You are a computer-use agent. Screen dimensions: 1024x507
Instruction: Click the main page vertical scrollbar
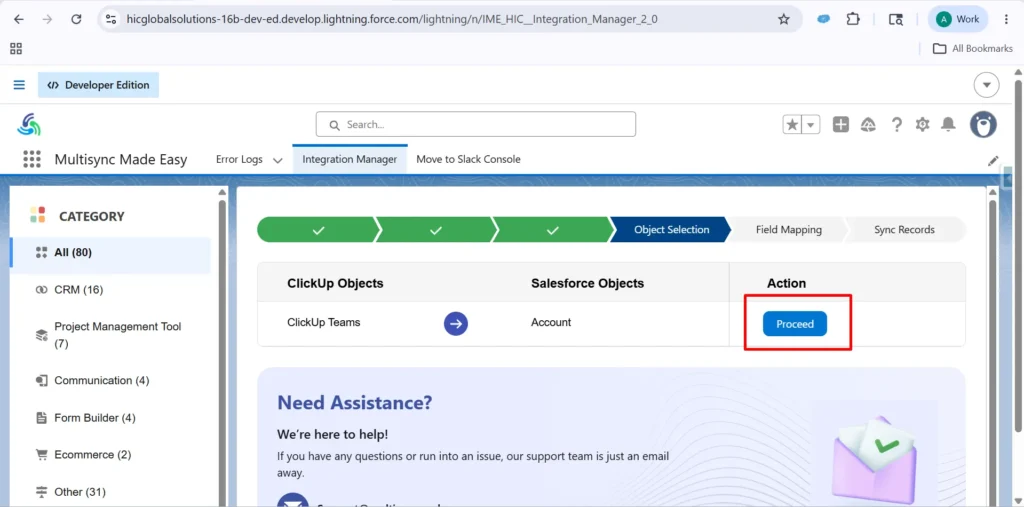pos(1018,255)
